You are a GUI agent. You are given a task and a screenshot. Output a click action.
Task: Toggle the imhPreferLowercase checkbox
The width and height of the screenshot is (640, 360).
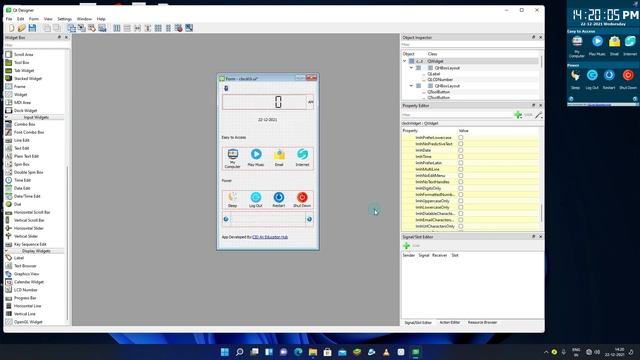pos(460,138)
